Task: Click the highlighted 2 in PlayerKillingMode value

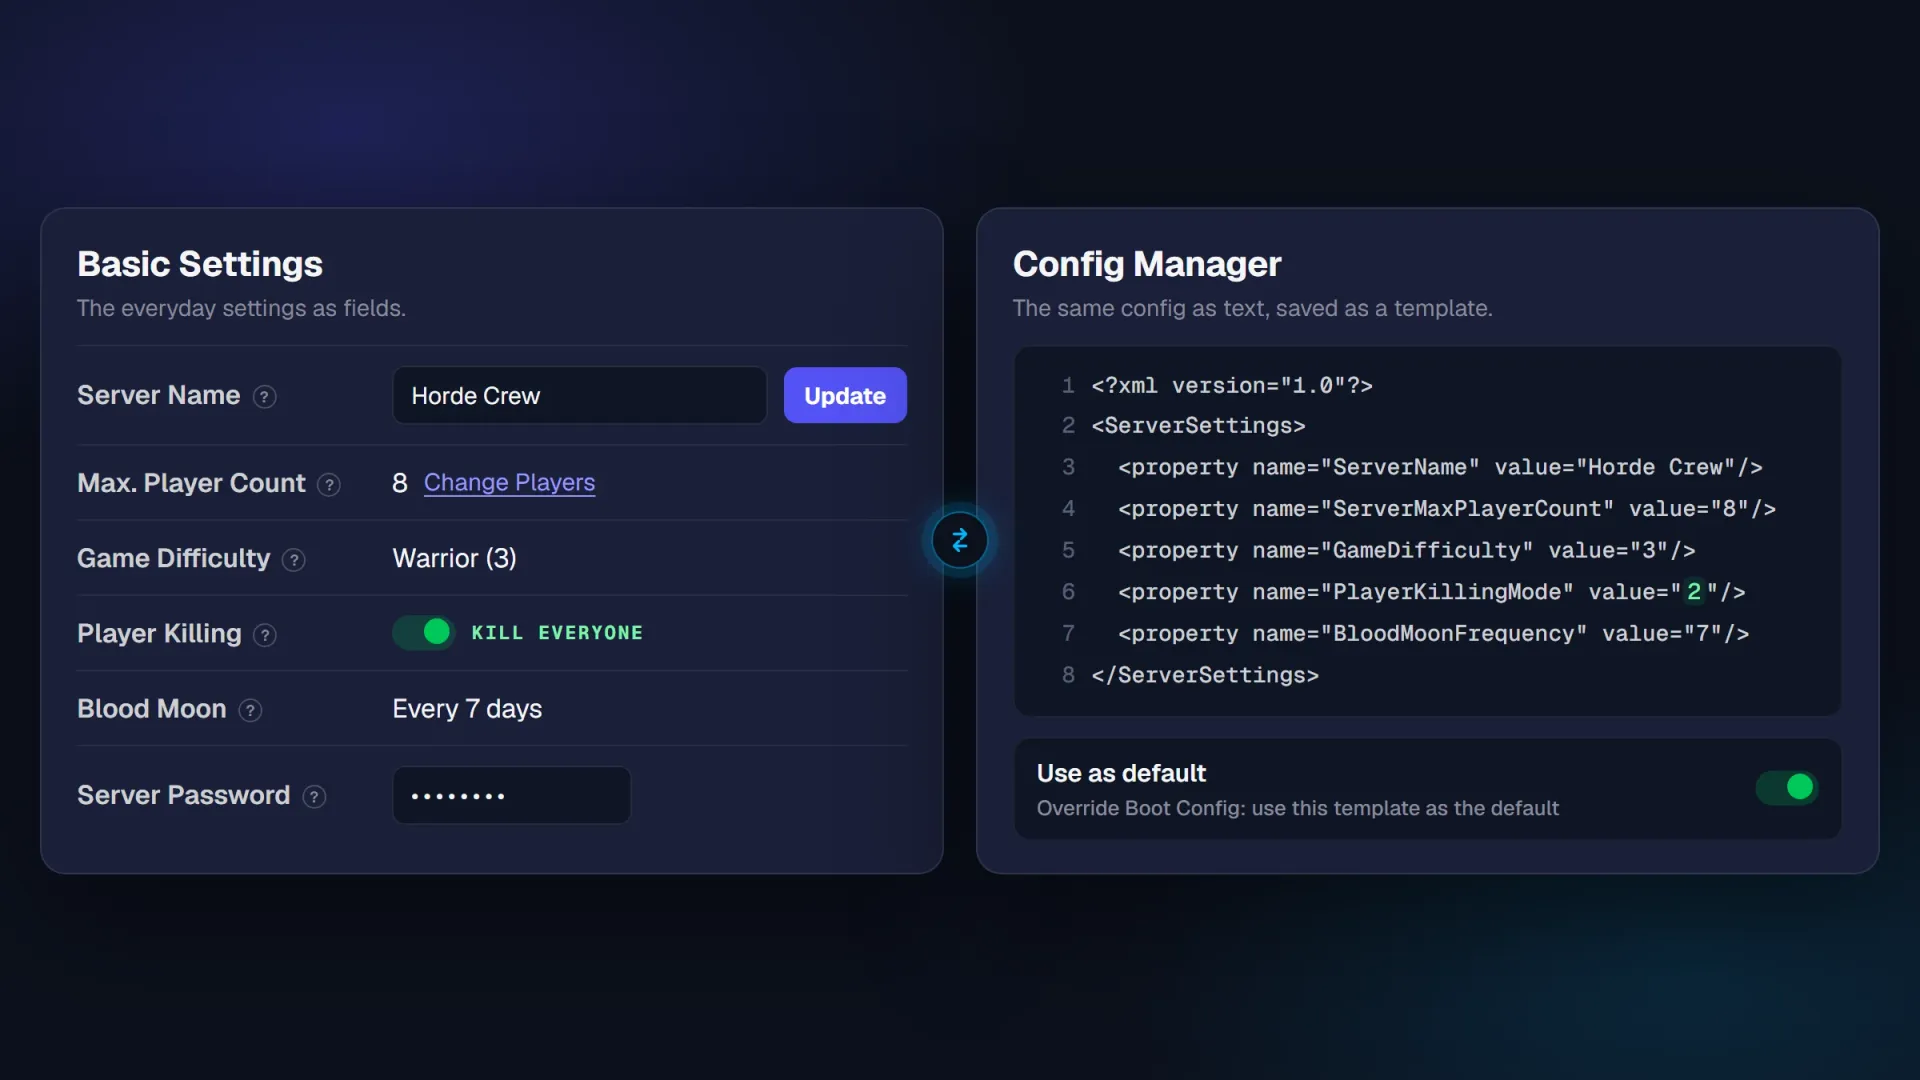Action: pyautogui.click(x=1694, y=592)
